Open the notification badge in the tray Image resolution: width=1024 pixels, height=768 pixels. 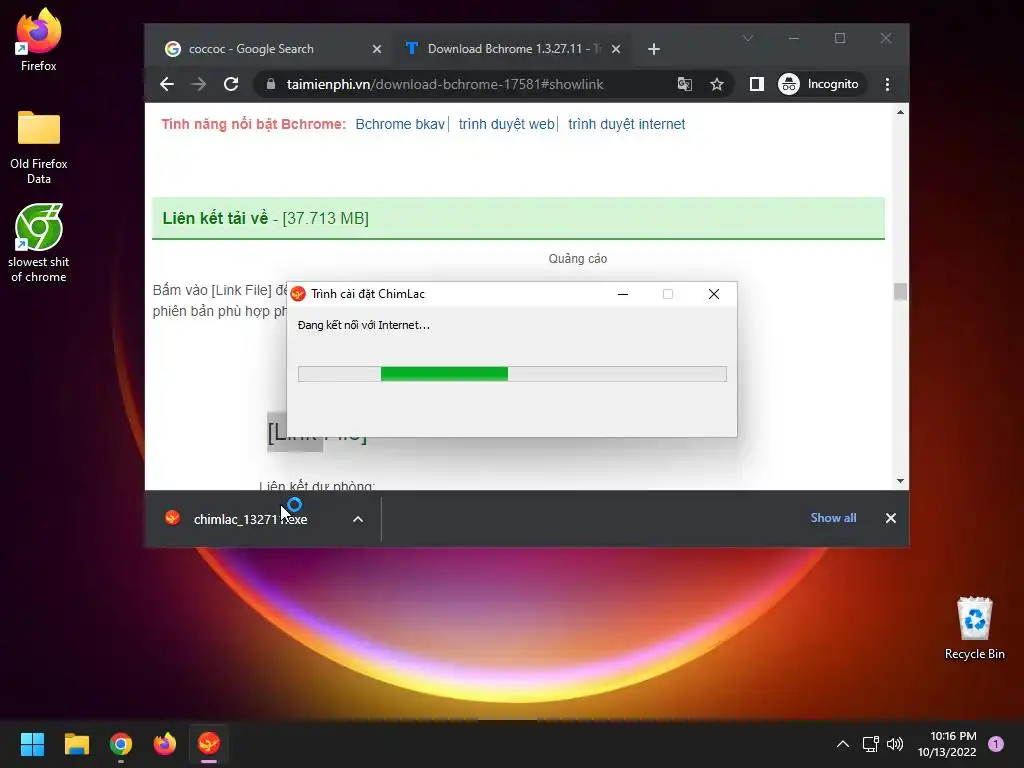(996, 744)
